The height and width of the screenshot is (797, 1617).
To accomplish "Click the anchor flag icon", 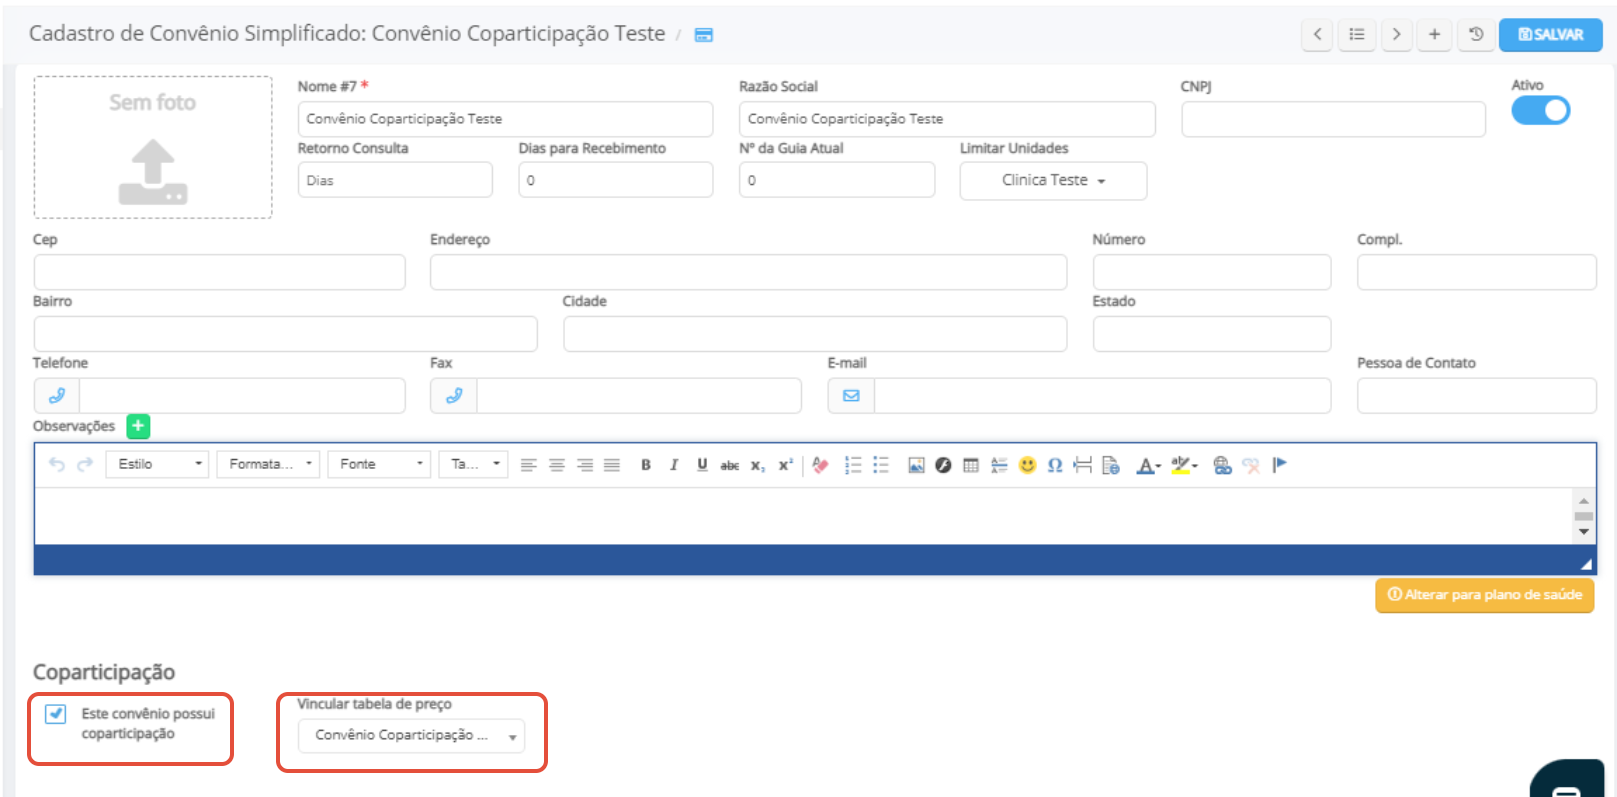I will point(1279,465).
